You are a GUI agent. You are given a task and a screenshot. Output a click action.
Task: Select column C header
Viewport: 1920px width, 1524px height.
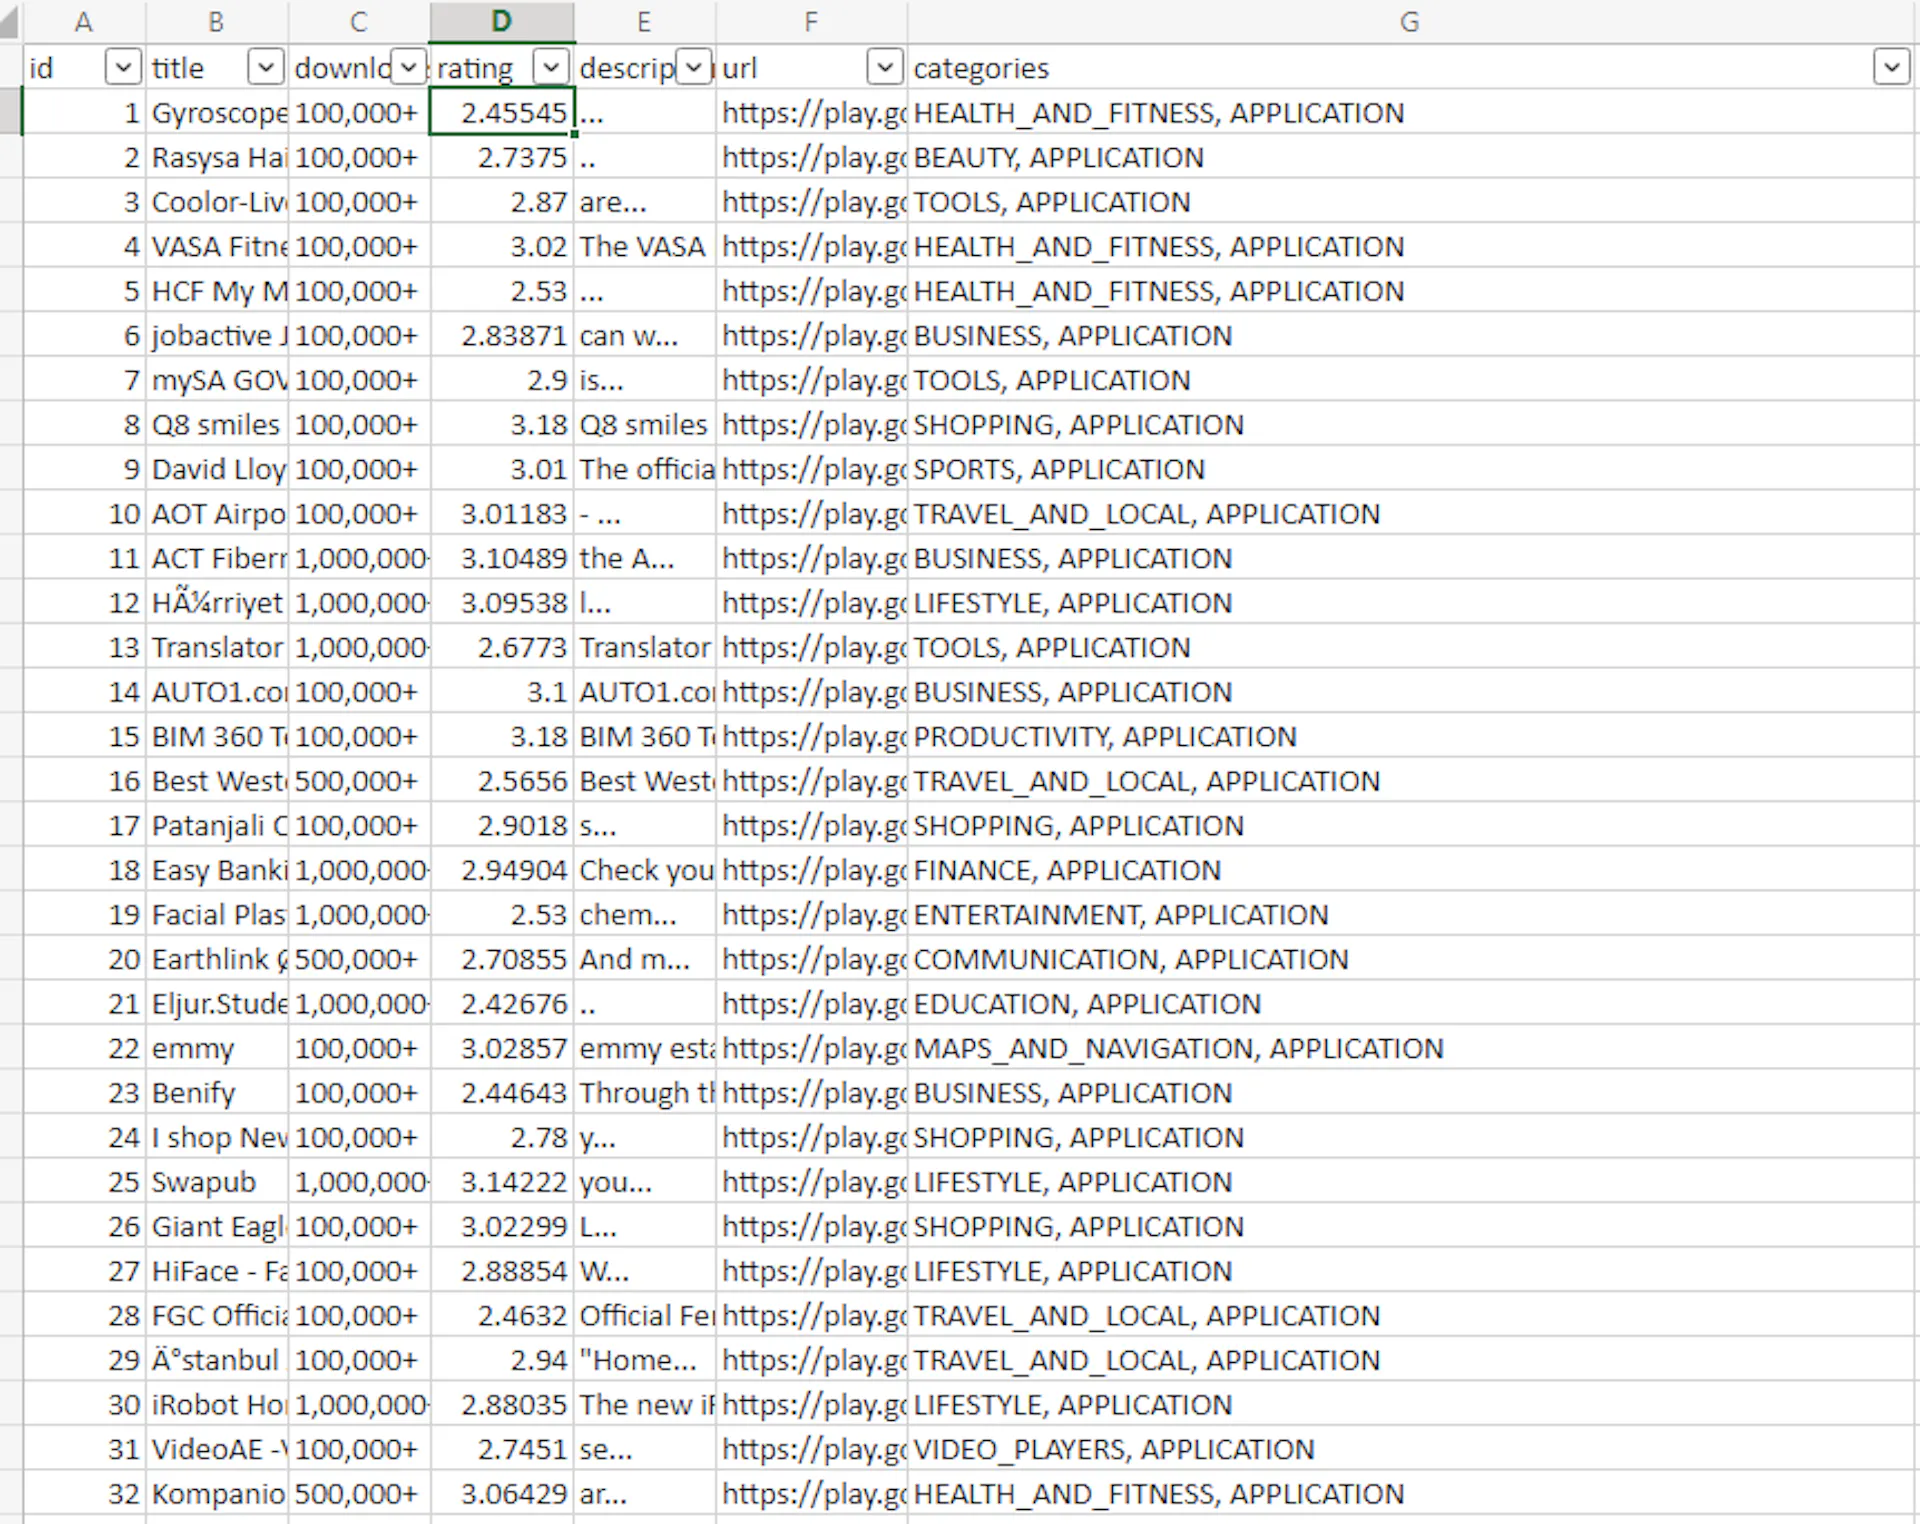(359, 21)
